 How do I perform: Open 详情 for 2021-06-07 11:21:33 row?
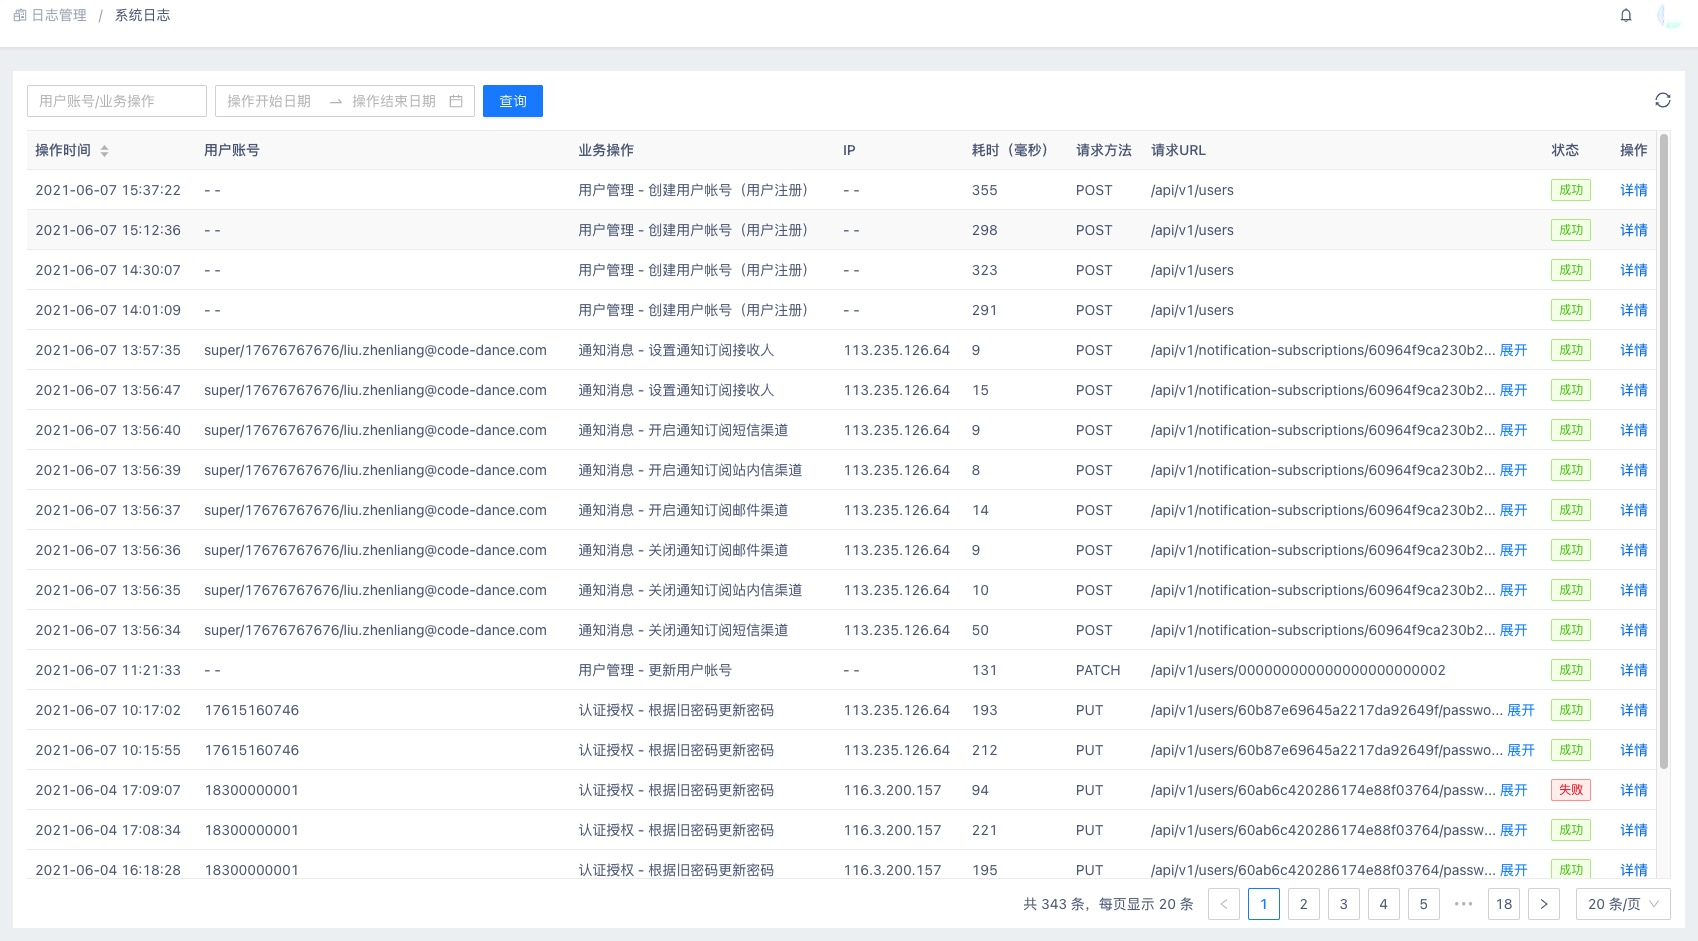[x=1634, y=670]
